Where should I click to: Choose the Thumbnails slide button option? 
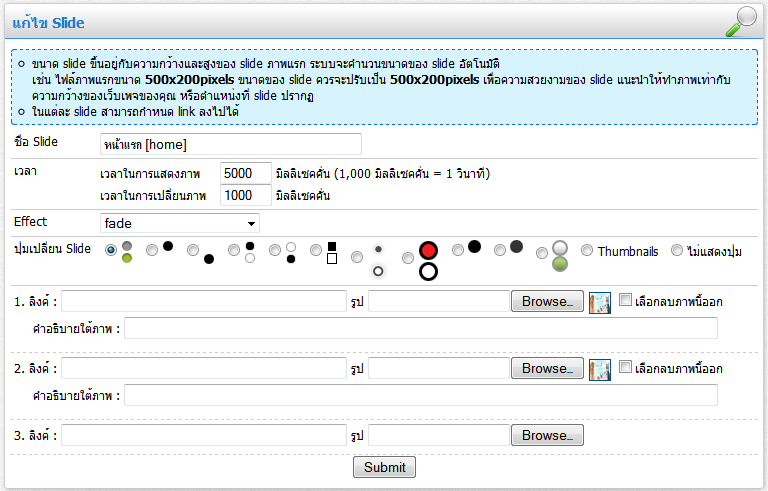click(587, 251)
